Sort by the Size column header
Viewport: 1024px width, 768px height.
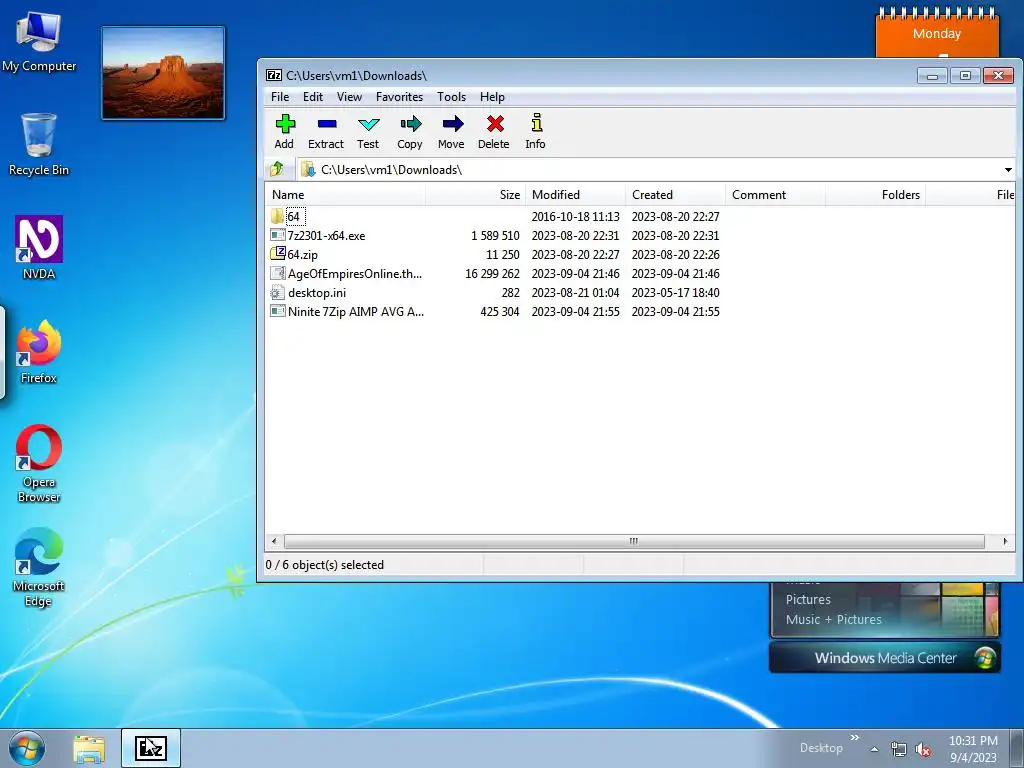coord(475,195)
